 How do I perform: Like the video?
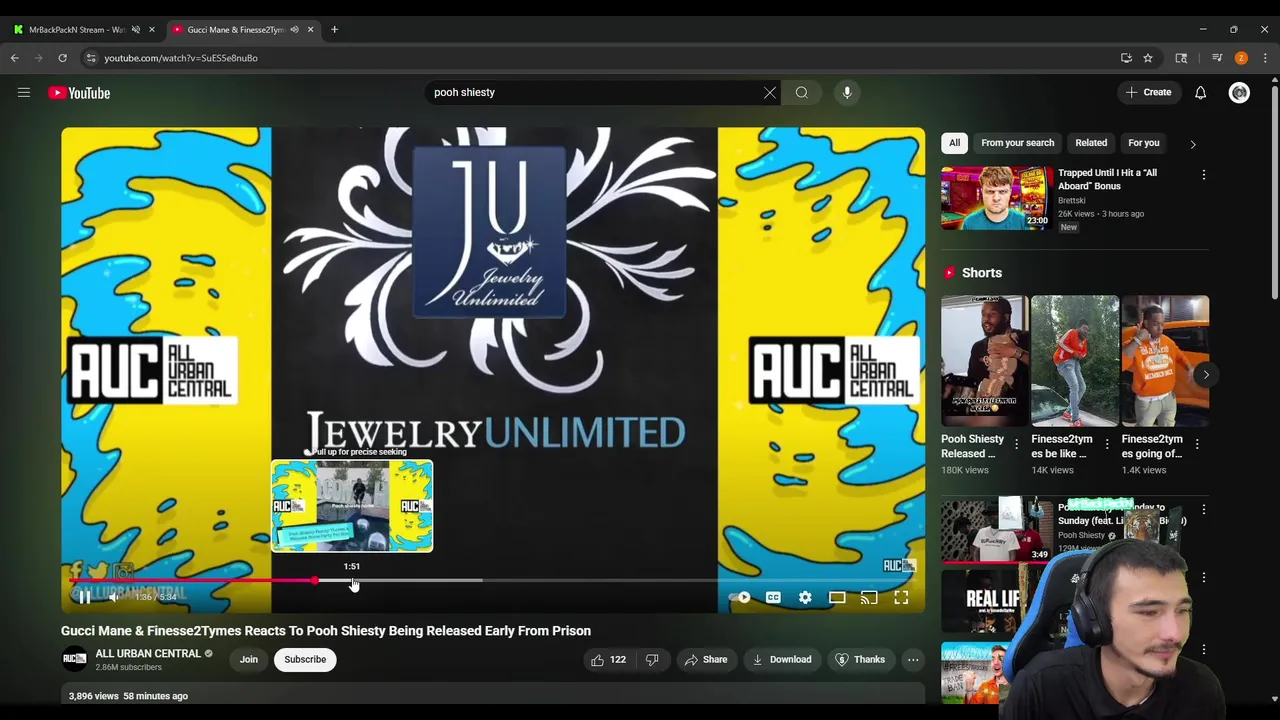pos(609,659)
